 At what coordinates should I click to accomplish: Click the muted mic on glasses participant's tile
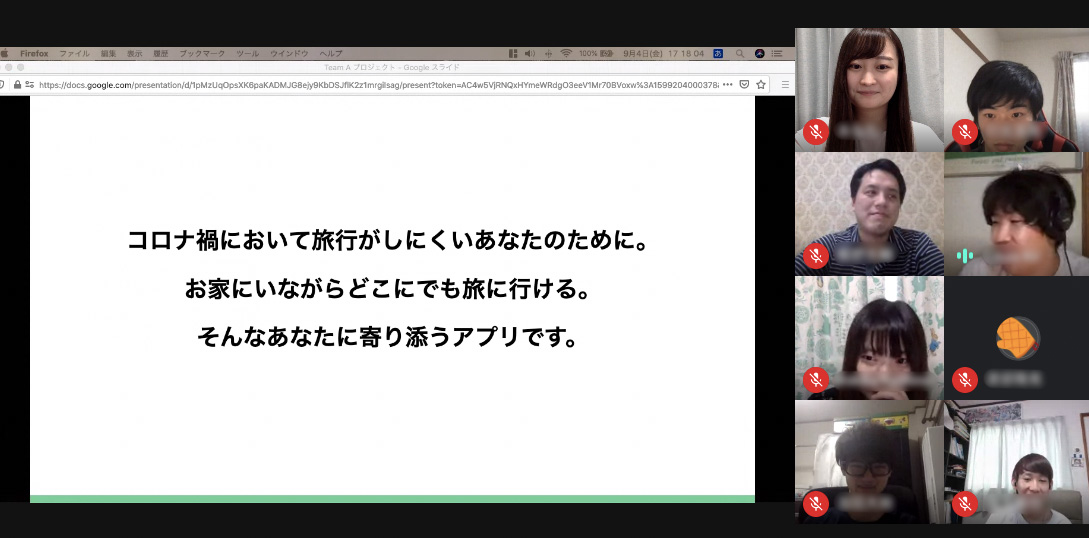click(x=816, y=503)
